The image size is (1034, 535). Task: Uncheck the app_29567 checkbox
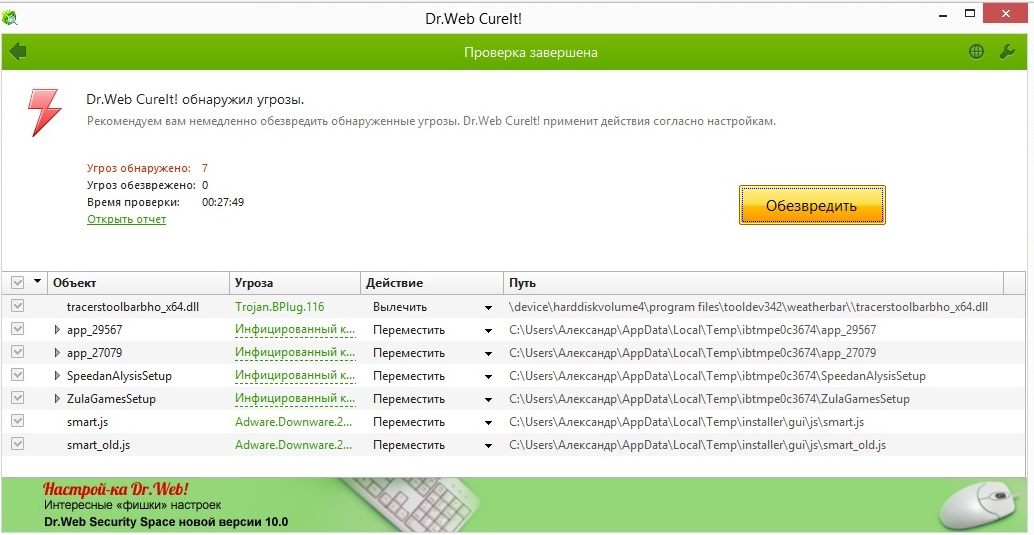(x=18, y=329)
